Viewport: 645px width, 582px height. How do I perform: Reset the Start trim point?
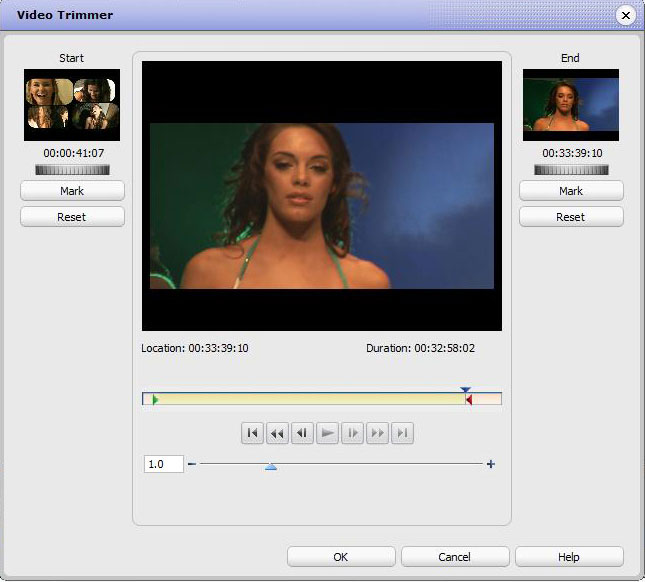pyautogui.click(x=72, y=217)
